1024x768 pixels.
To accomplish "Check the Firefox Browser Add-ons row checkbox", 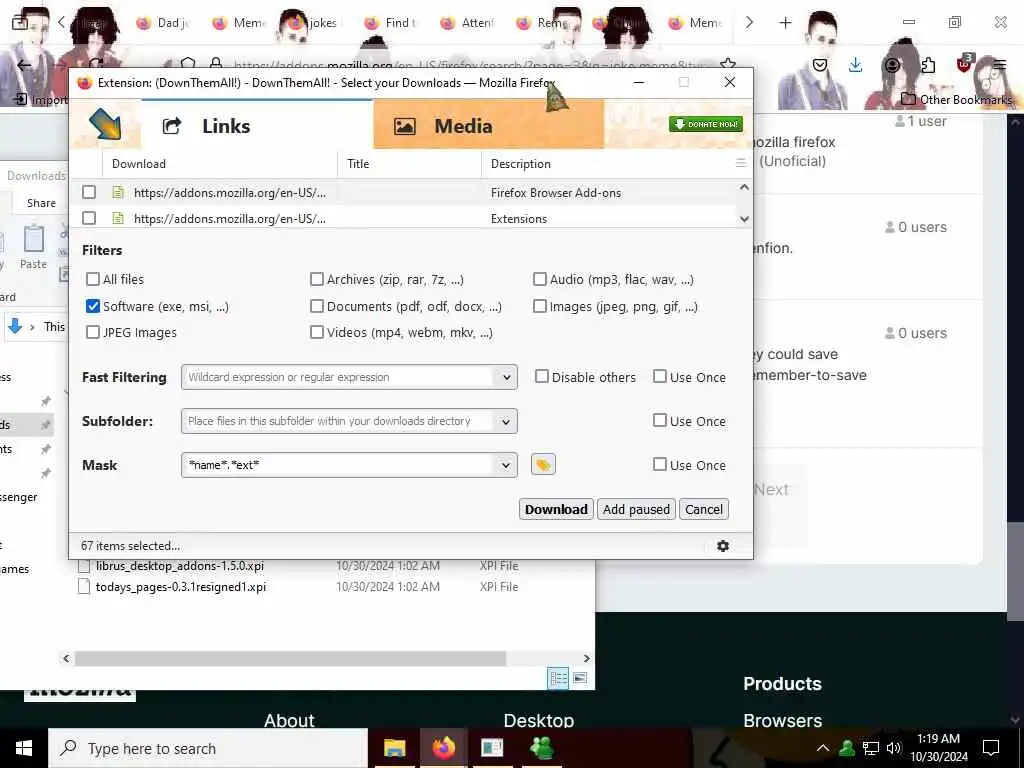I will click(x=89, y=192).
